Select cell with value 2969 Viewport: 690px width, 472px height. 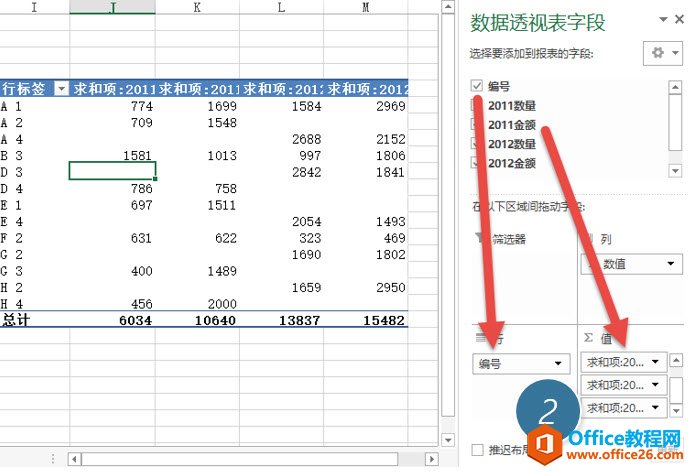tap(366, 106)
